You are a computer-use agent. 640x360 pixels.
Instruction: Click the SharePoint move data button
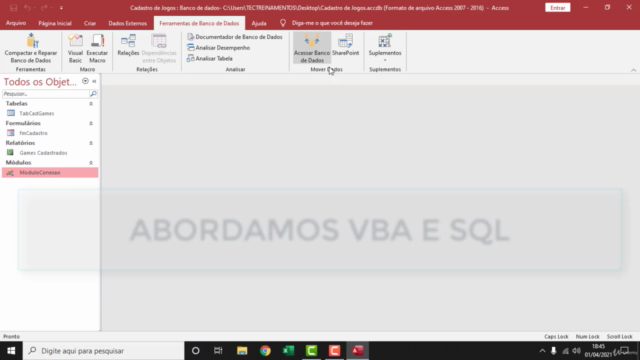point(345,45)
